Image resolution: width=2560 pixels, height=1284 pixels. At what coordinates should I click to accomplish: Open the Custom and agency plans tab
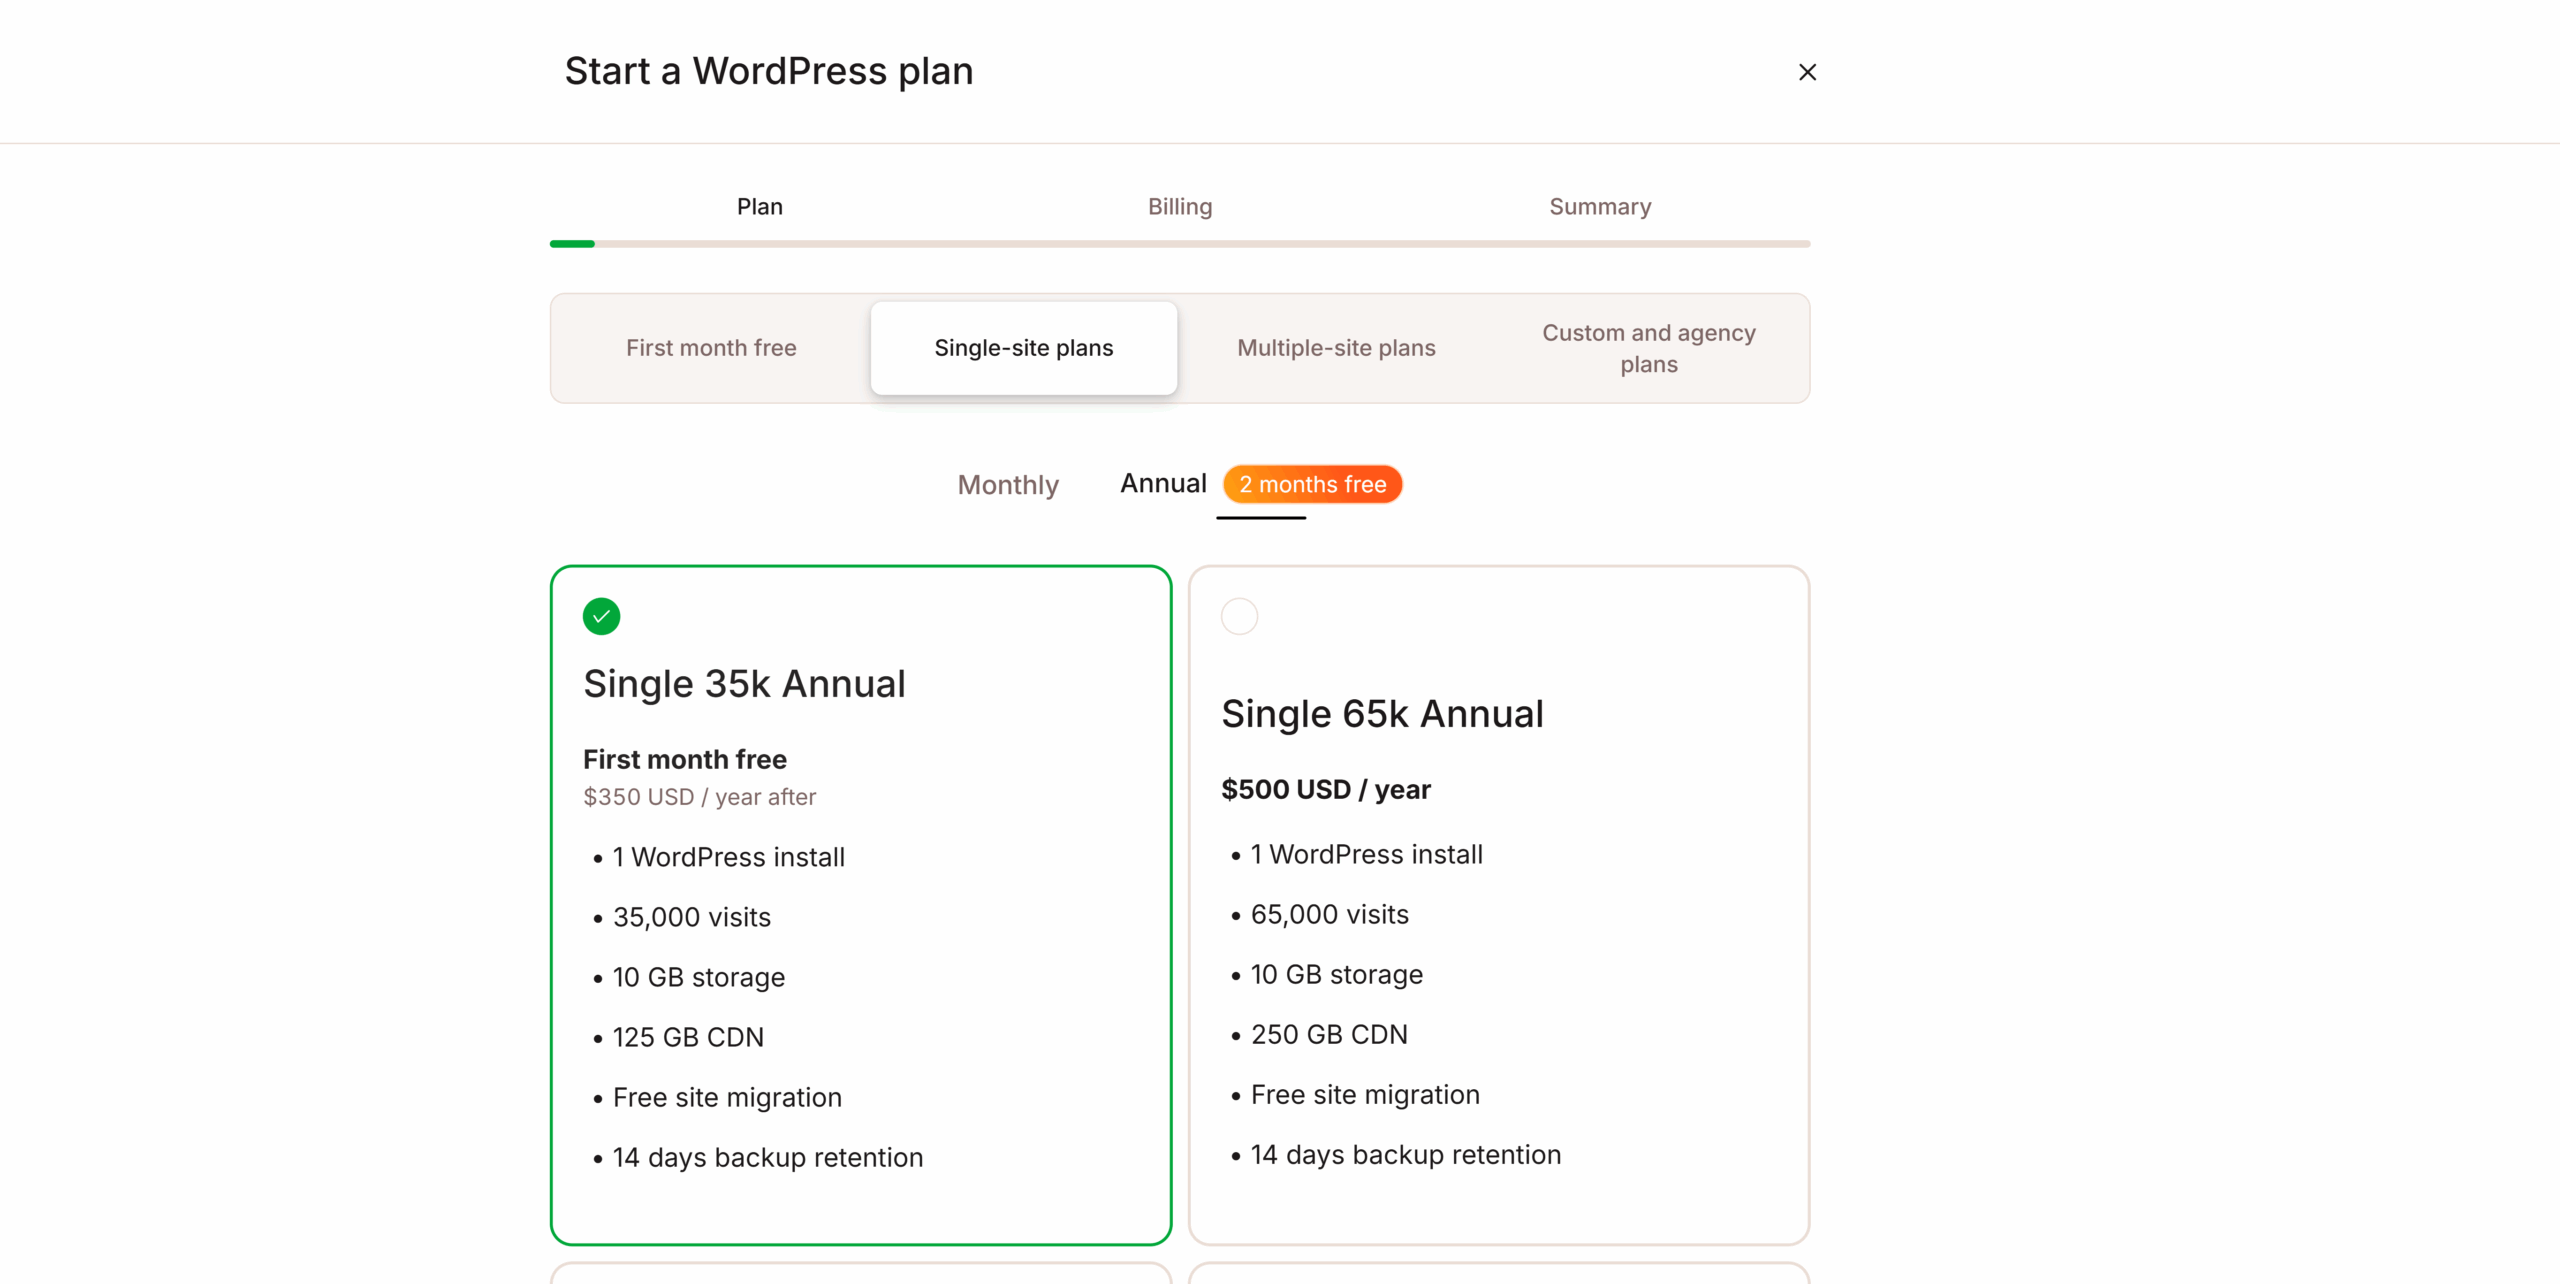tap(1648, 348)
